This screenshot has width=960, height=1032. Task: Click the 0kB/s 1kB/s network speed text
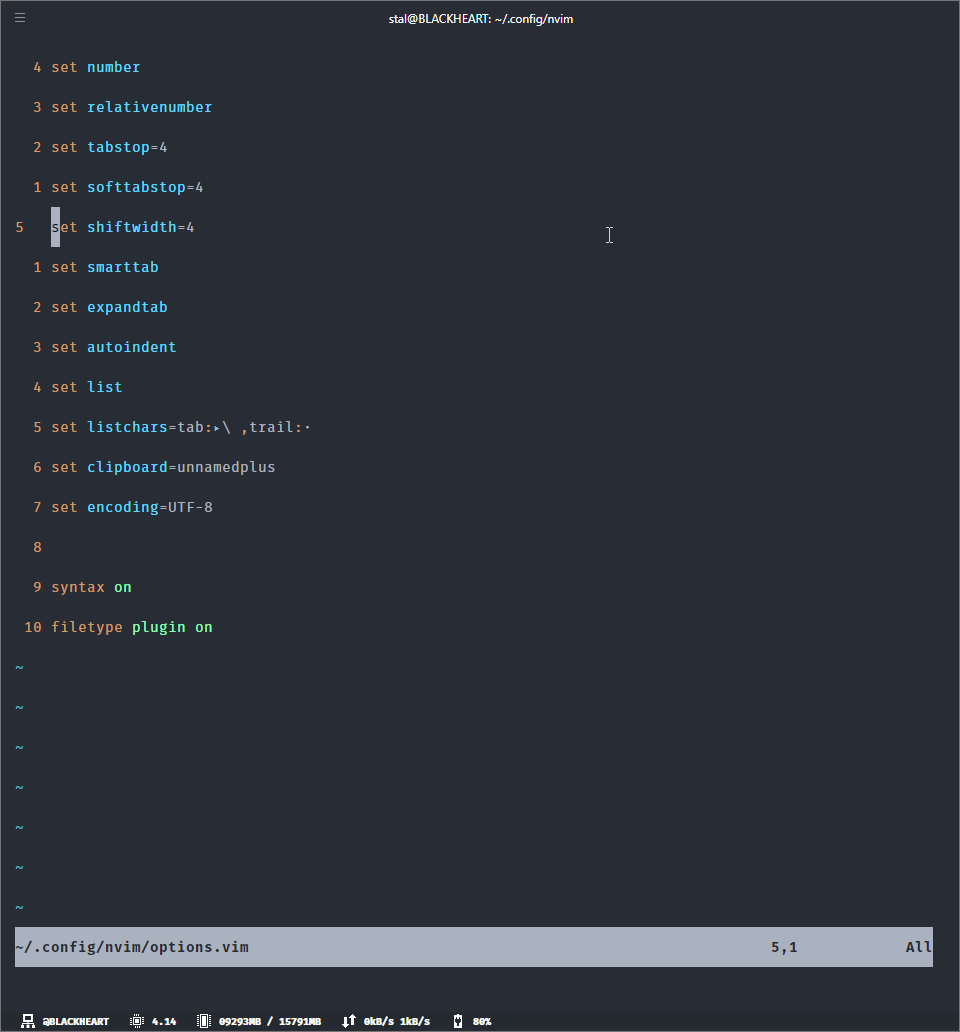[x=397, y=1021]
